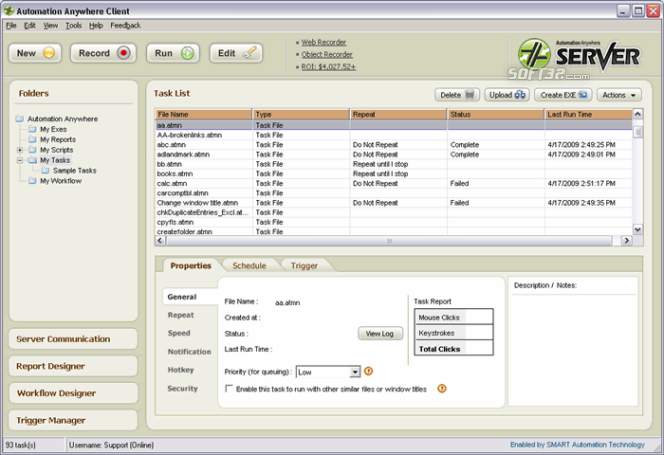Select the Repeat properties section
This screenshot has height=455, width=664.
coord(181,315)
